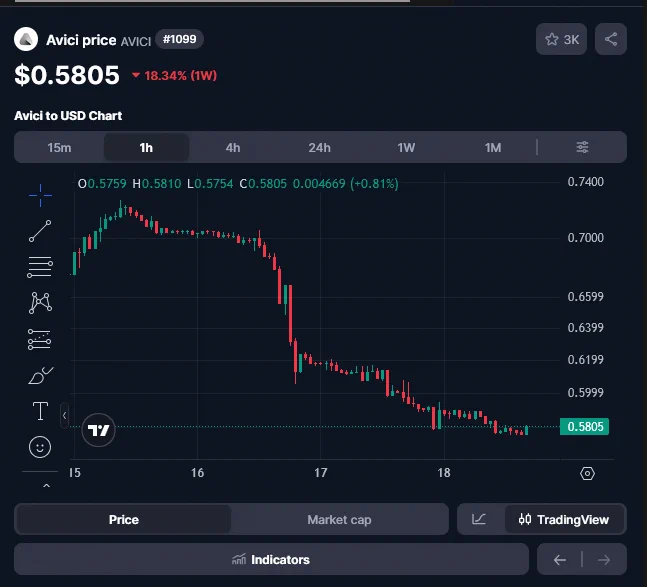The height and width of the screenshot is (587, 647).
Task: Click the 0.7400 price axis label
Action: point(586,182)
